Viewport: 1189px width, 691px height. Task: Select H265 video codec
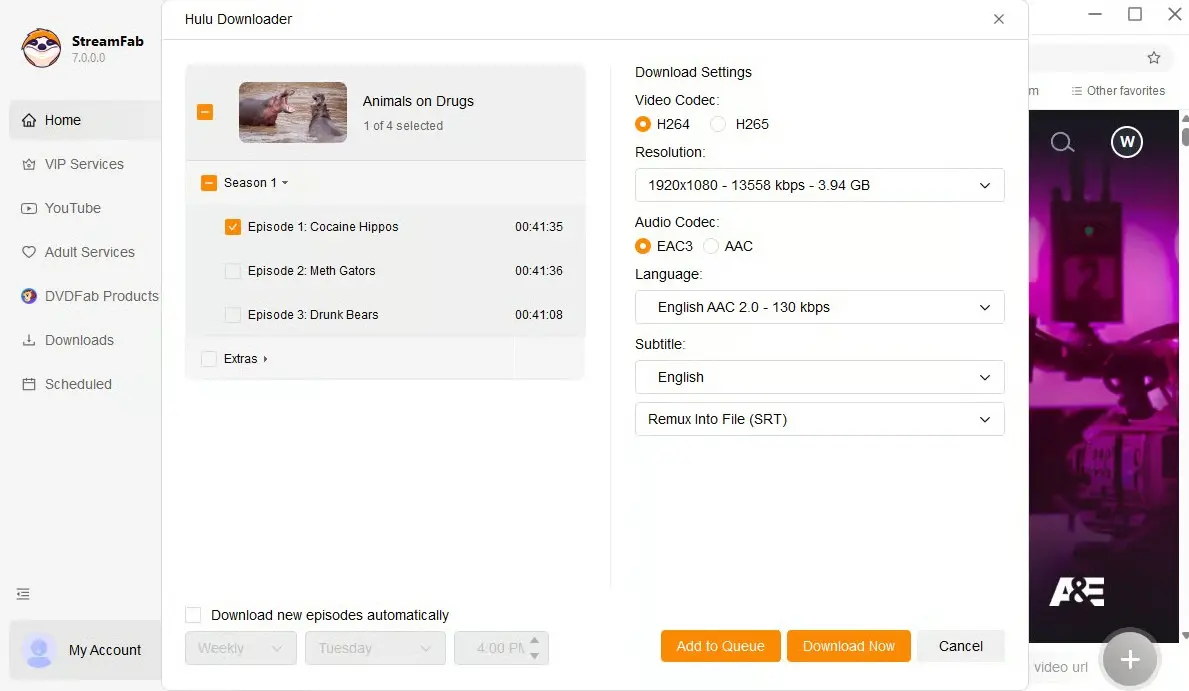(x=718, y=124)
